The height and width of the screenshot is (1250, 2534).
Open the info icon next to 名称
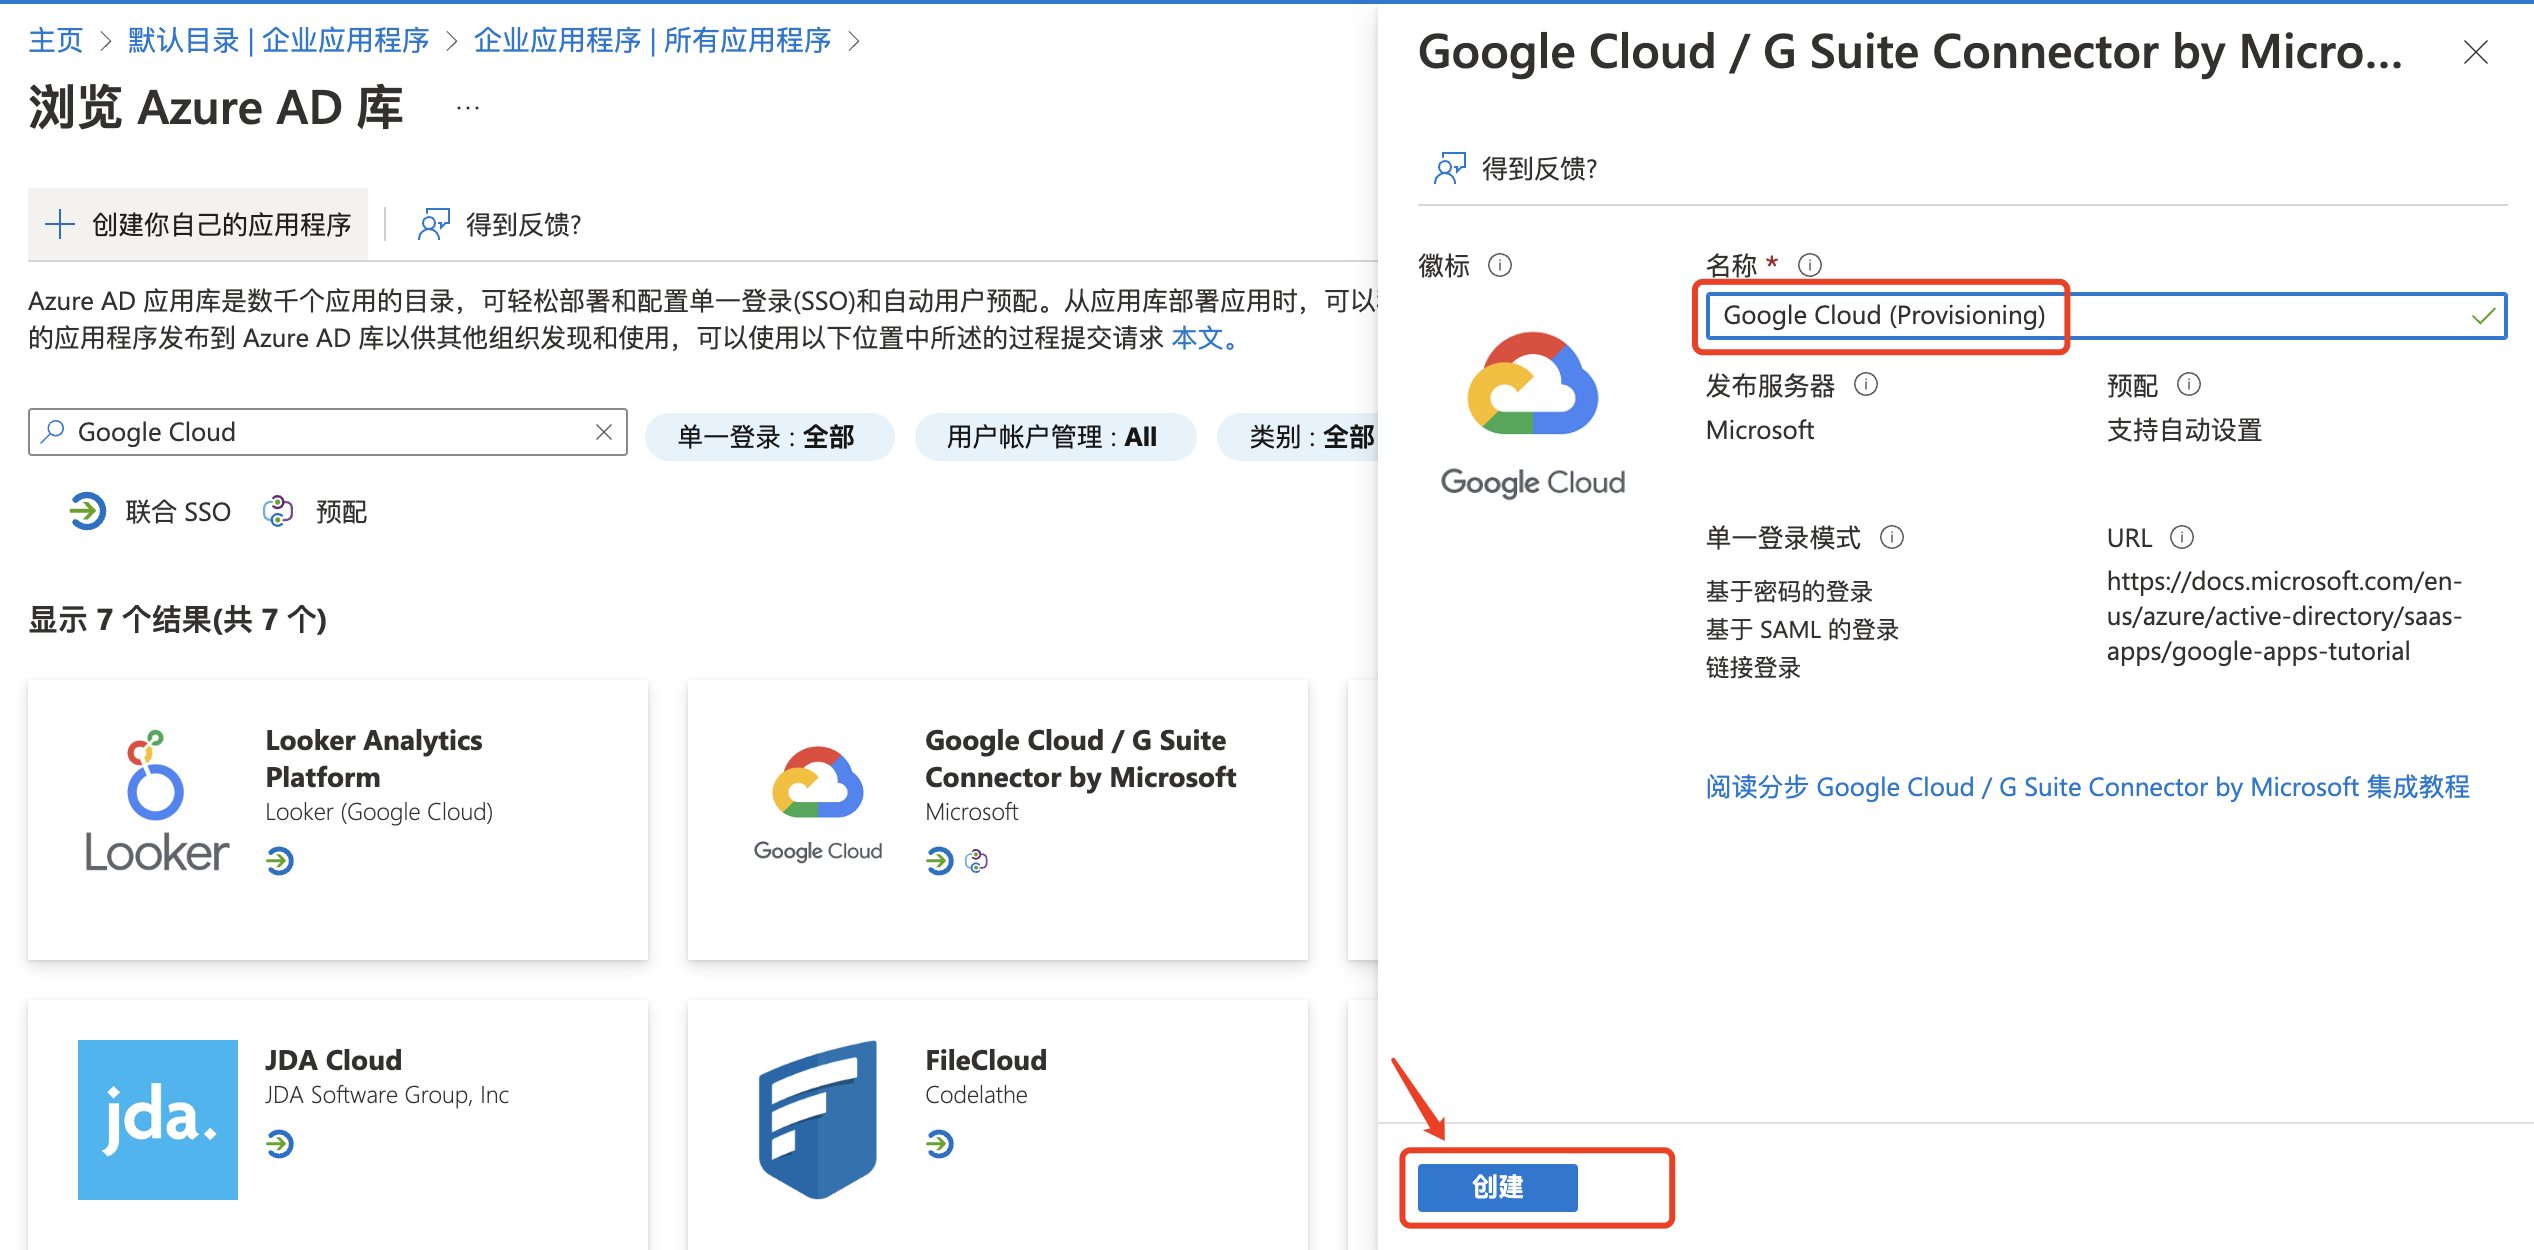(x=1810, y=265)
